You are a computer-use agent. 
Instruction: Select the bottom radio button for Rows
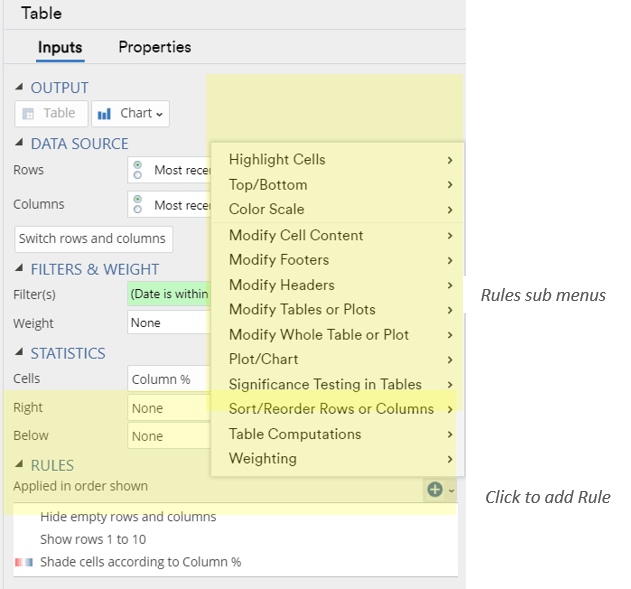pyautogui.click(x=137, y=175)
